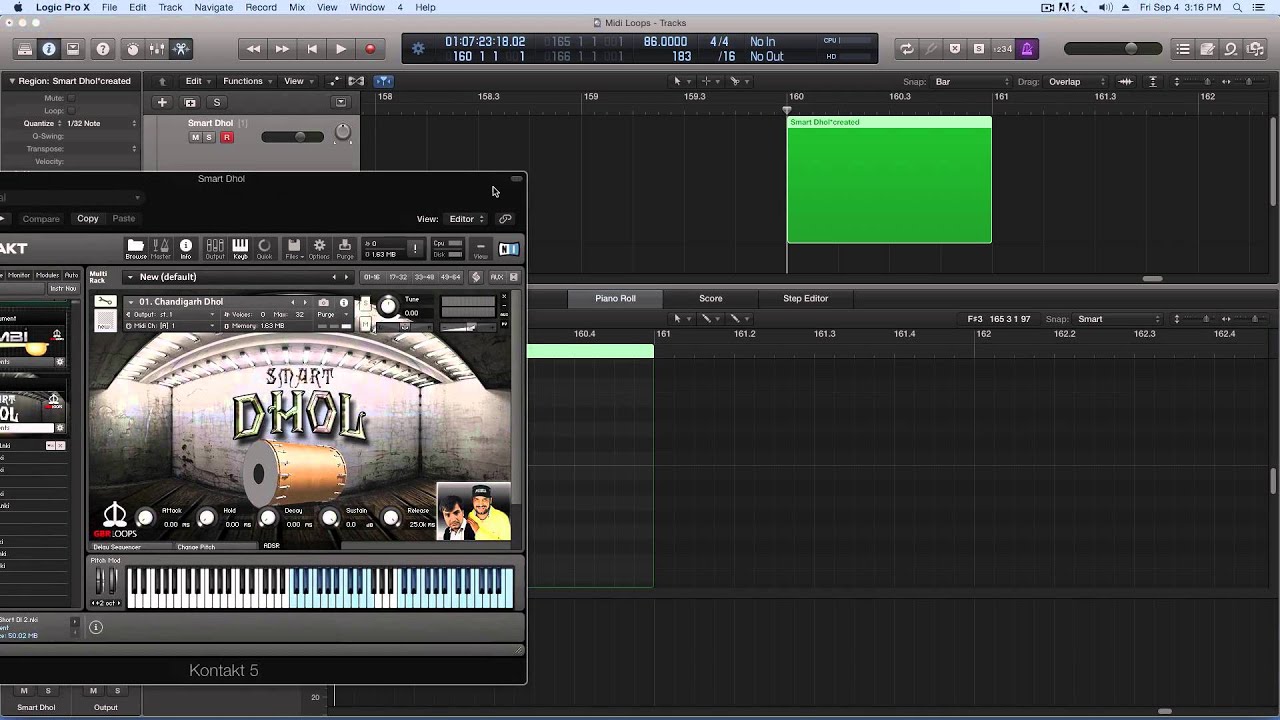The height and width of the screenshot is (720, 1280).
Task: Open the Drag Overlap dropdown
Action: [x=1077, y=82]
